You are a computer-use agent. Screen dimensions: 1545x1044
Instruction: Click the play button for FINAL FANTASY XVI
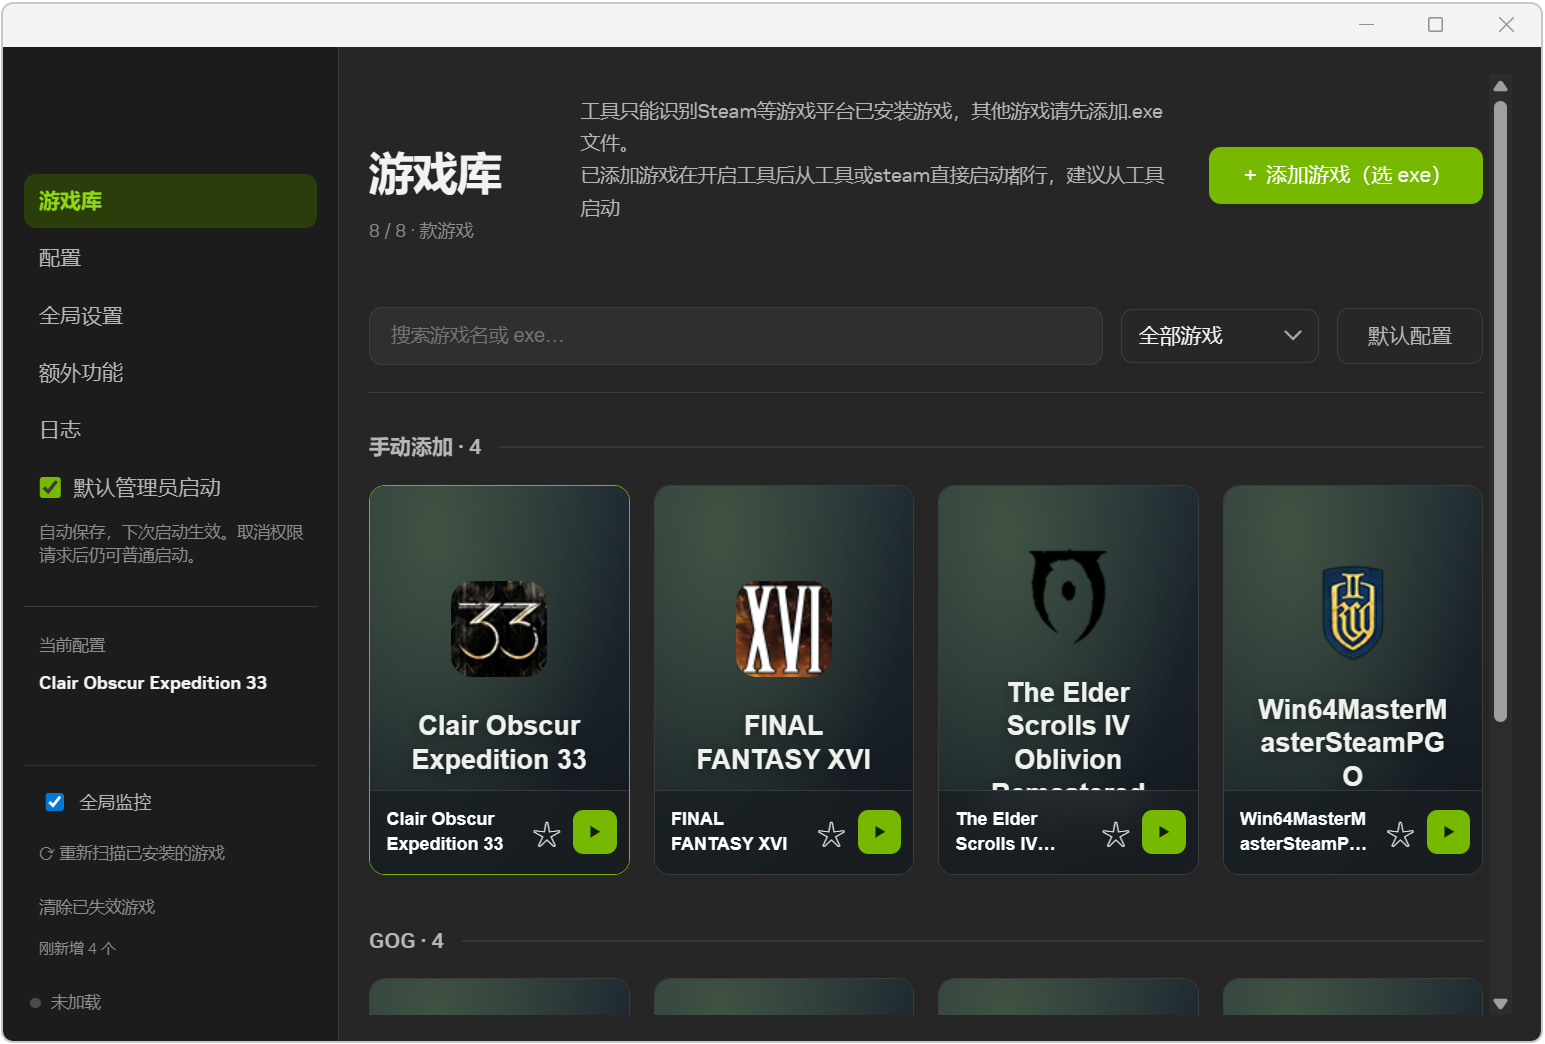click(879, 832)
